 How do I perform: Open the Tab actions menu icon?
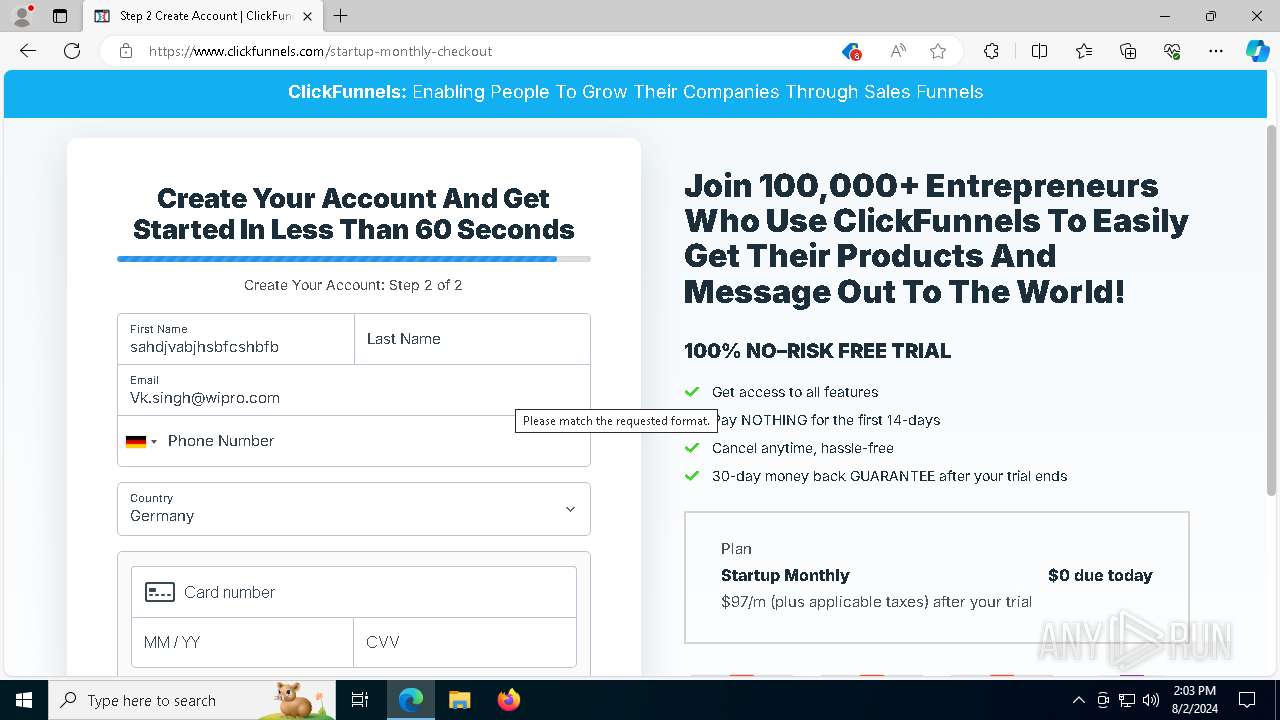60,16
